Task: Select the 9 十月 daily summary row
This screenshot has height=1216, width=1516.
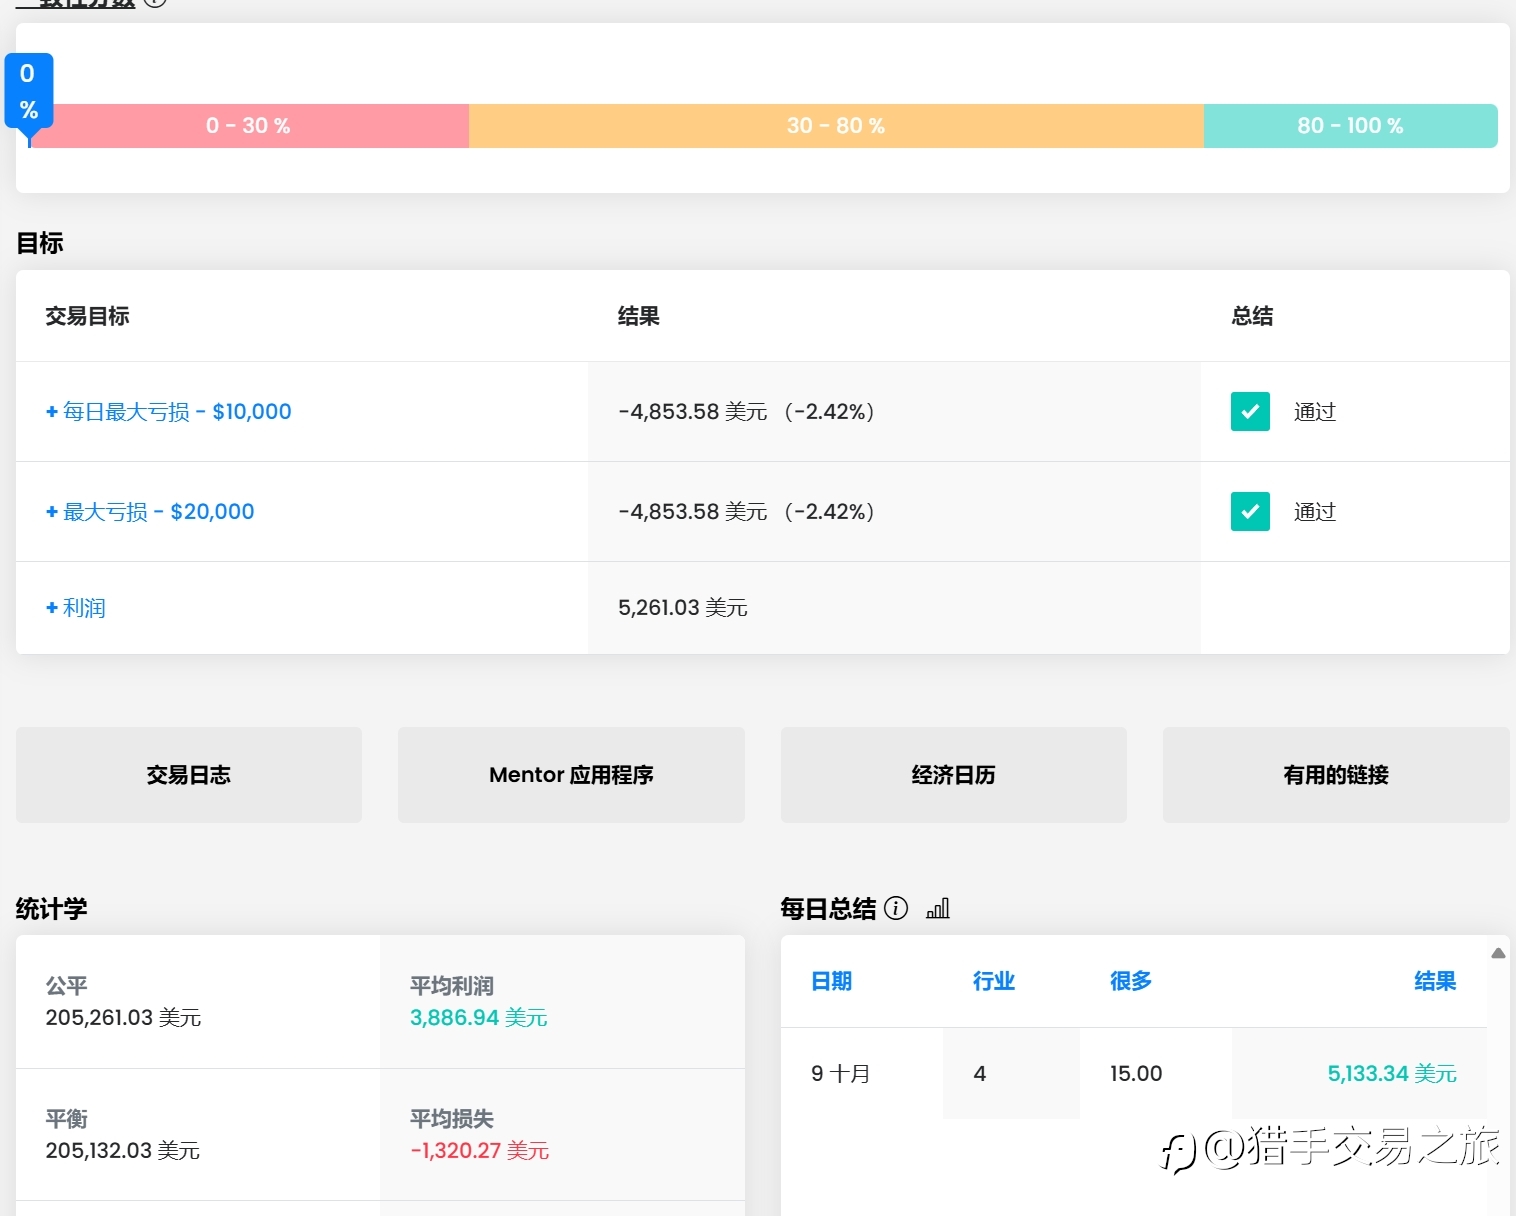Action: [x=1134, y=1073]
